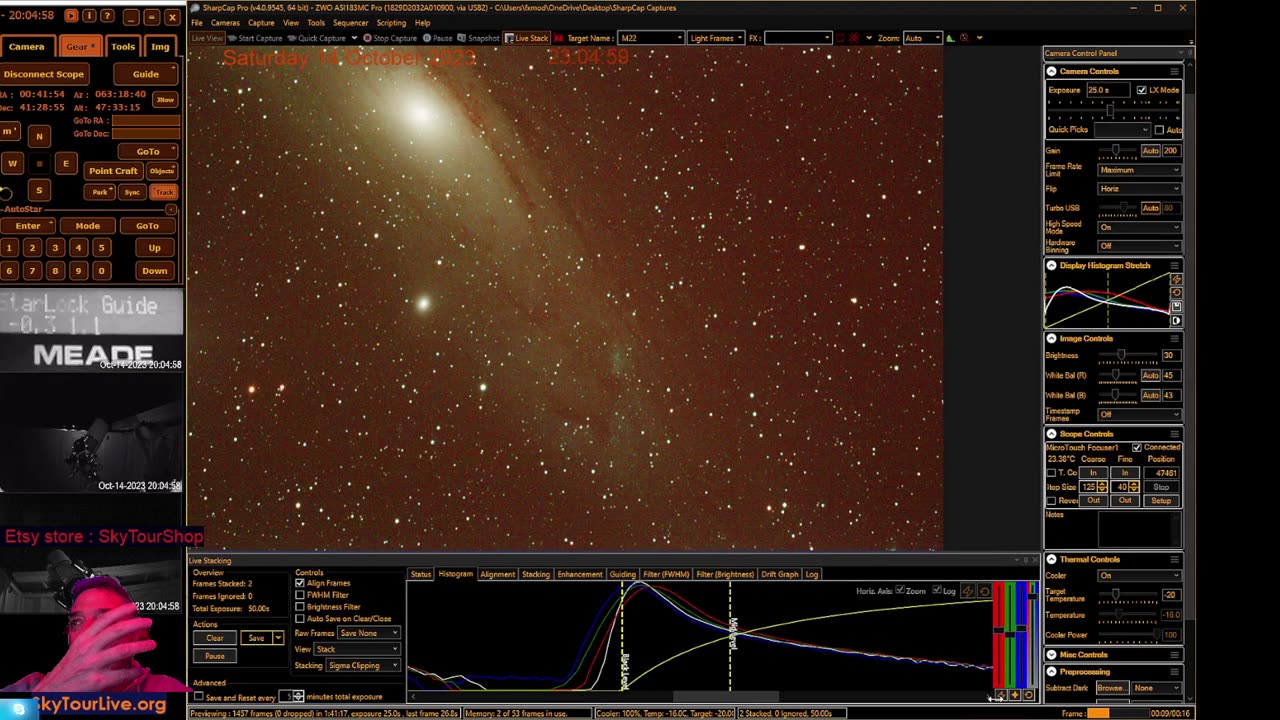This screenshot has height=720, width=1280.
Task: Slew telescope South with S button
Action: coord(39,190)
